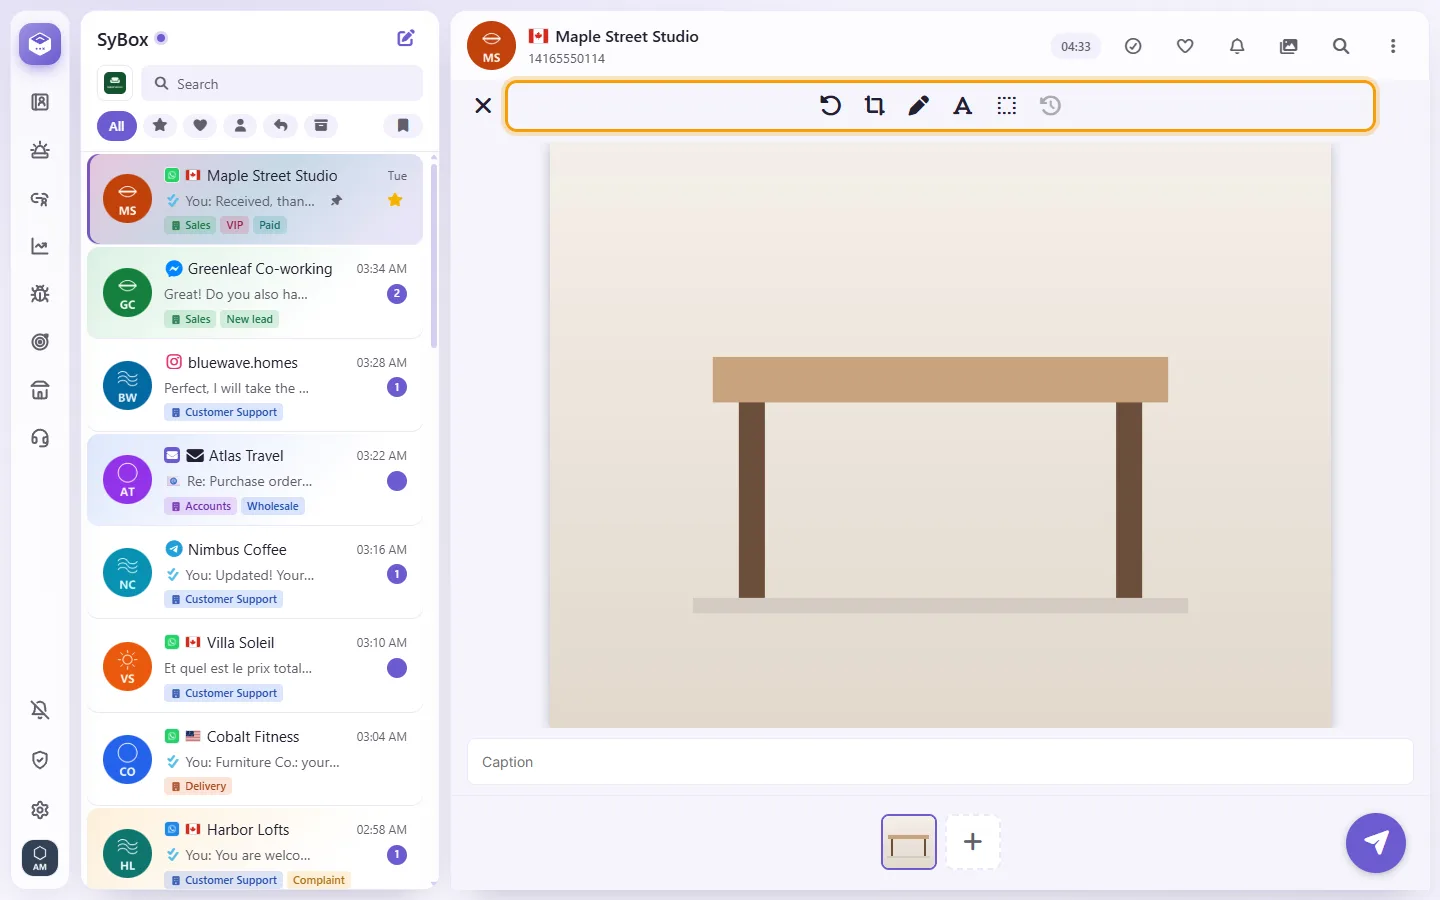1440x900 pixels.
Task: Select the Pencil draw tool
Action: tap(918, 105)
